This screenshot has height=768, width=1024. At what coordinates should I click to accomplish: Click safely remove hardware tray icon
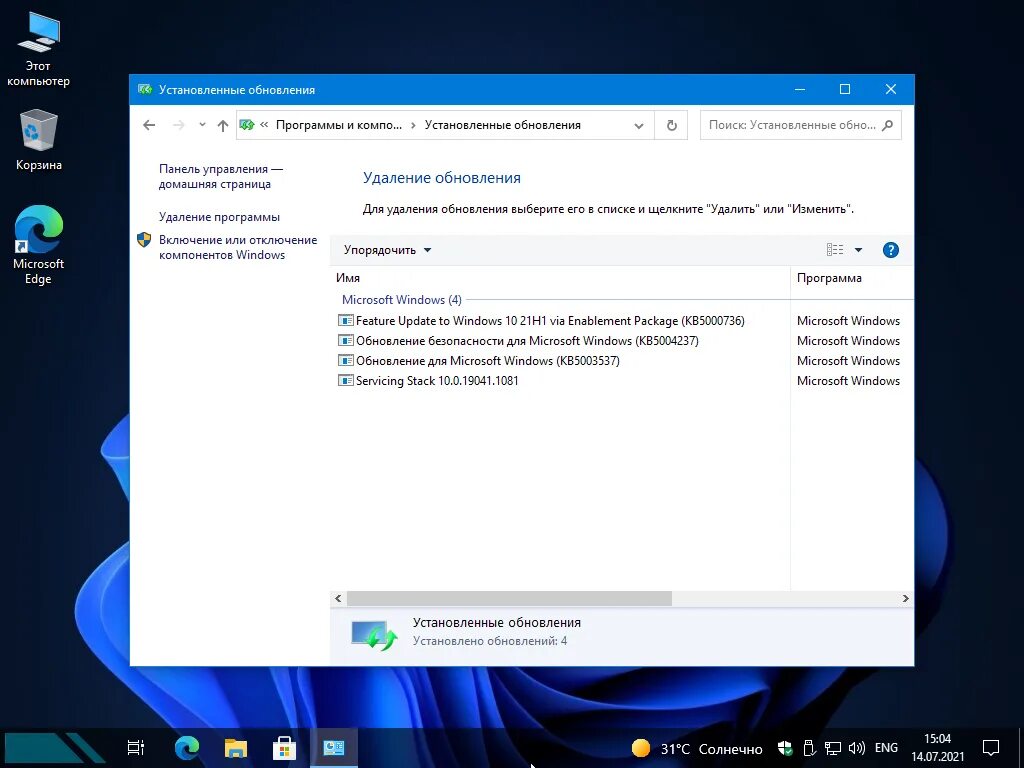coord(808,748)
